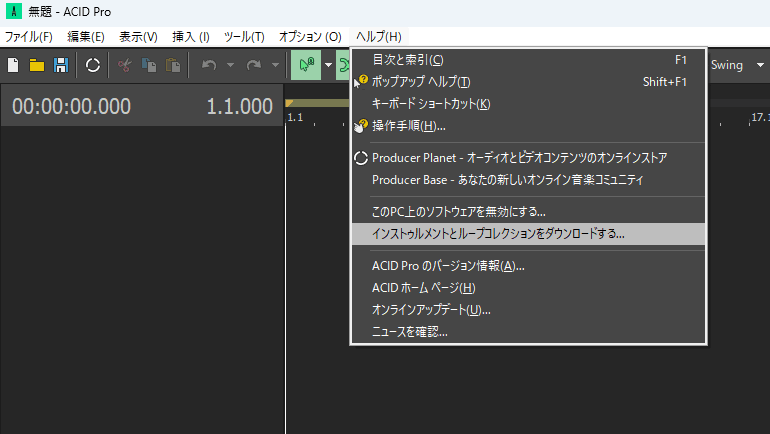Expand the edit tool selector dropdown arrow
This screenshot has width=770, height=434.
pos(328,65)
